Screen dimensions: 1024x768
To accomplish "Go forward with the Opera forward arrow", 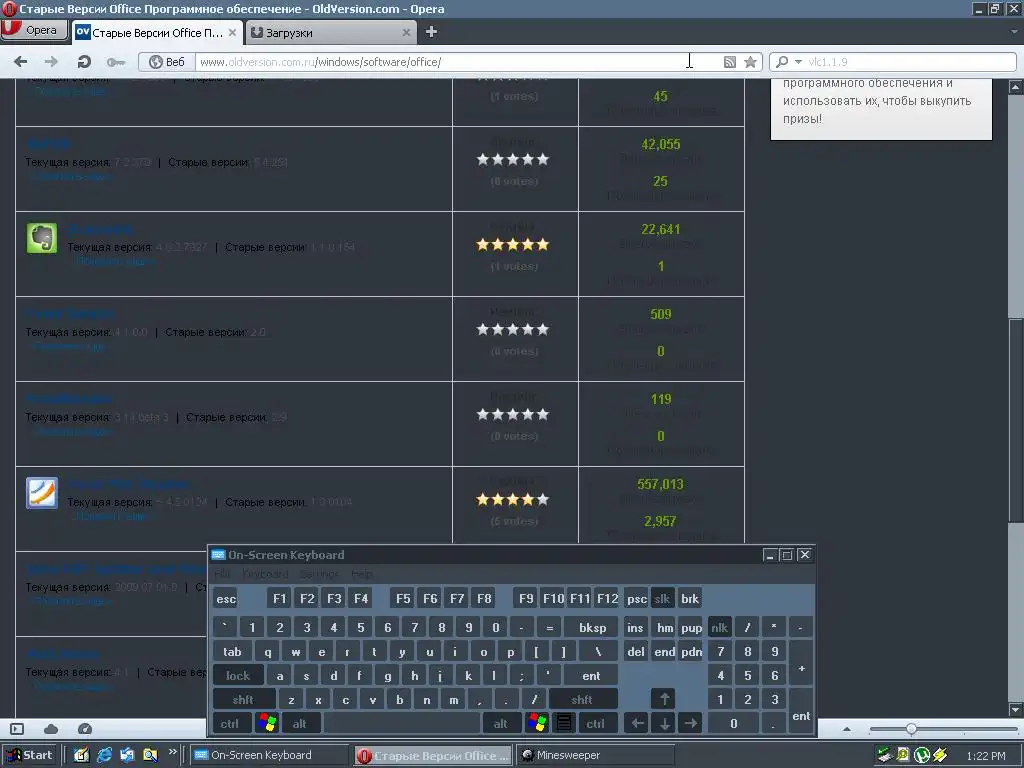I will [51, 62].
